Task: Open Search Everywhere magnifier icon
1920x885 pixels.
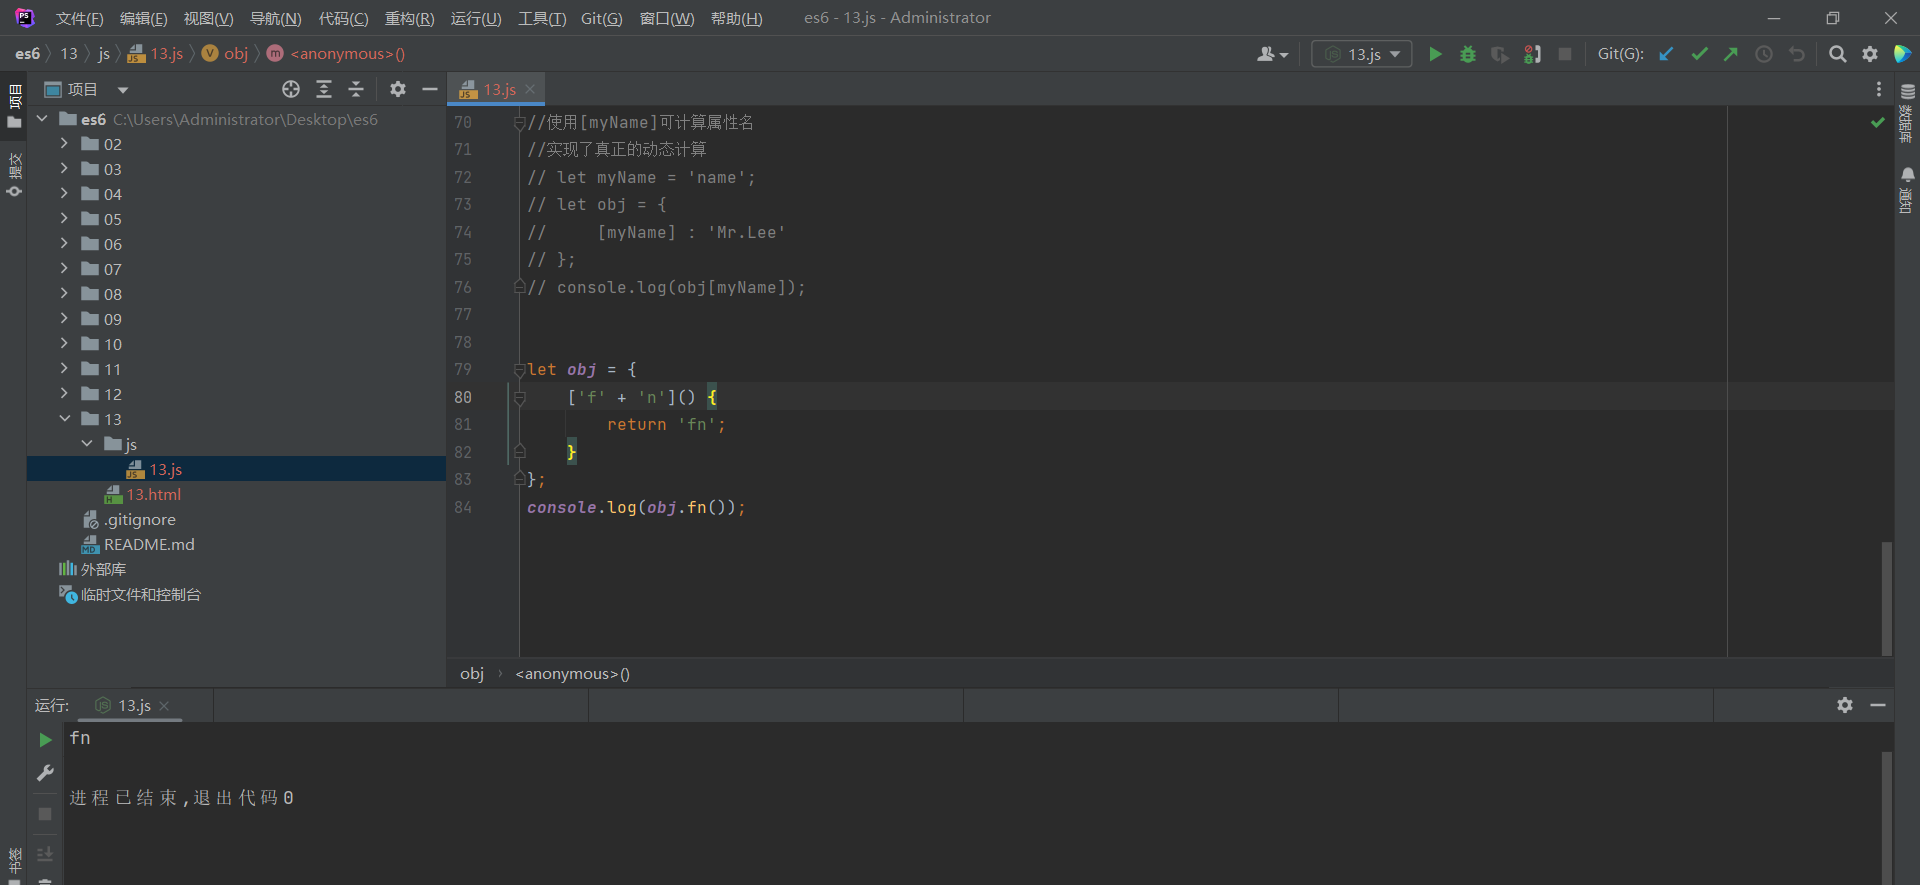Action: coord(1837,54)
